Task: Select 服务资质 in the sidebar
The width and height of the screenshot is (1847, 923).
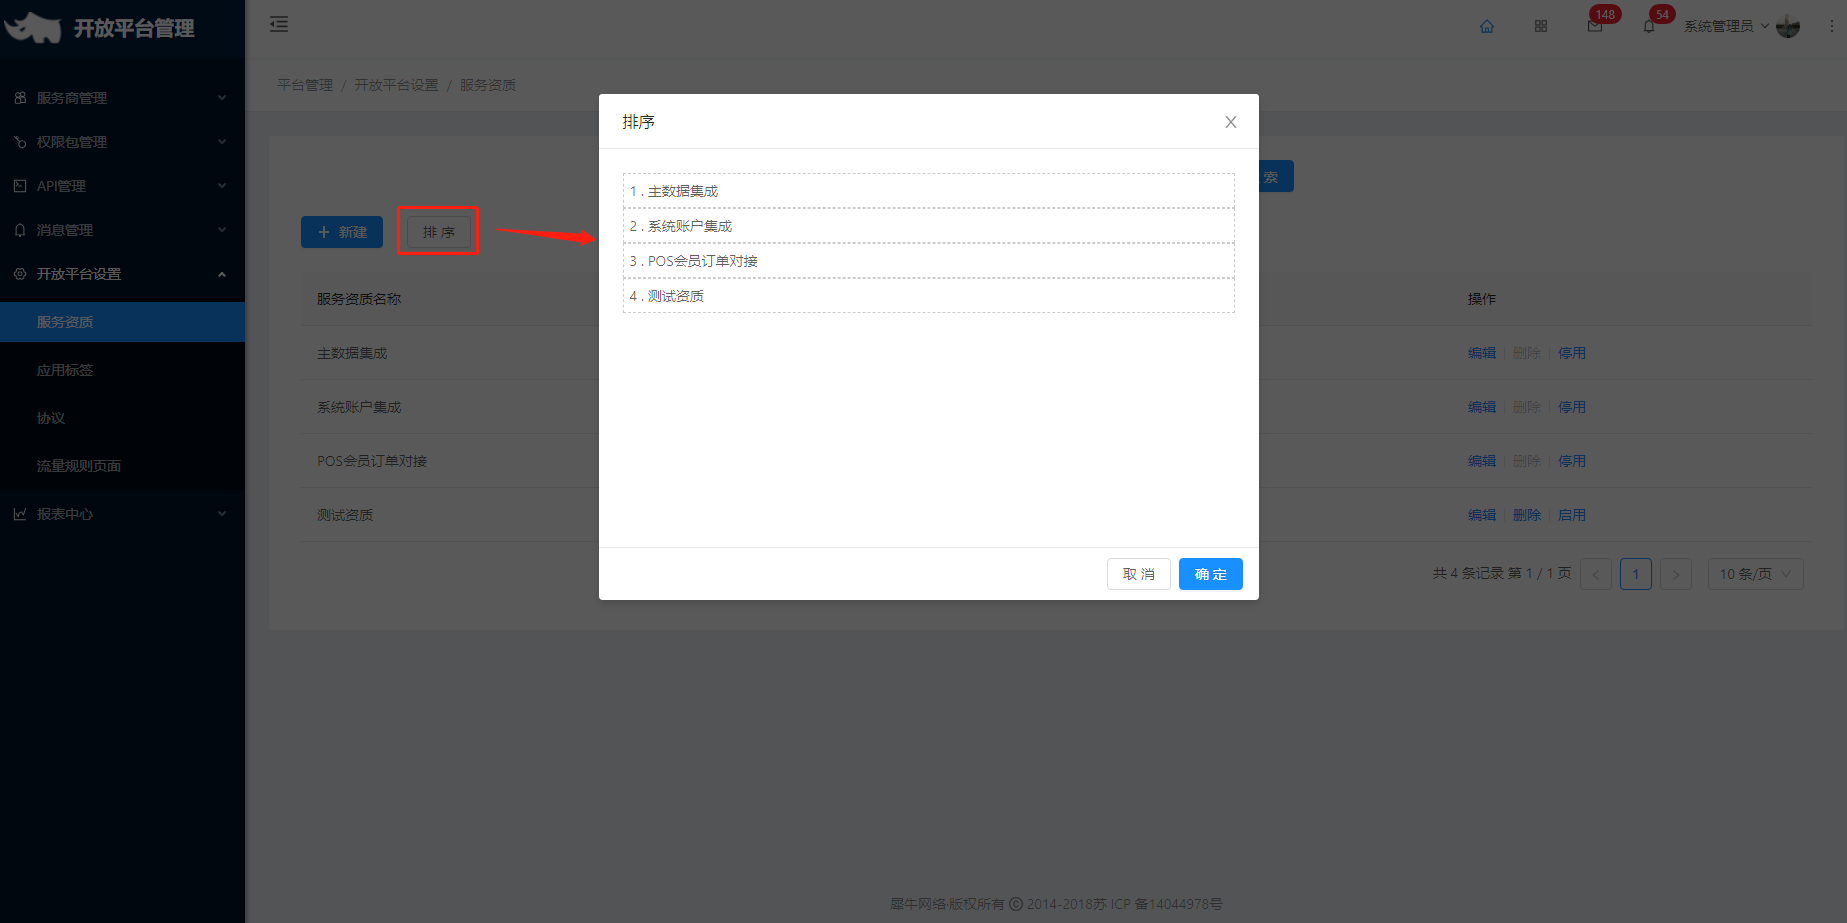Action: point(122,322)
